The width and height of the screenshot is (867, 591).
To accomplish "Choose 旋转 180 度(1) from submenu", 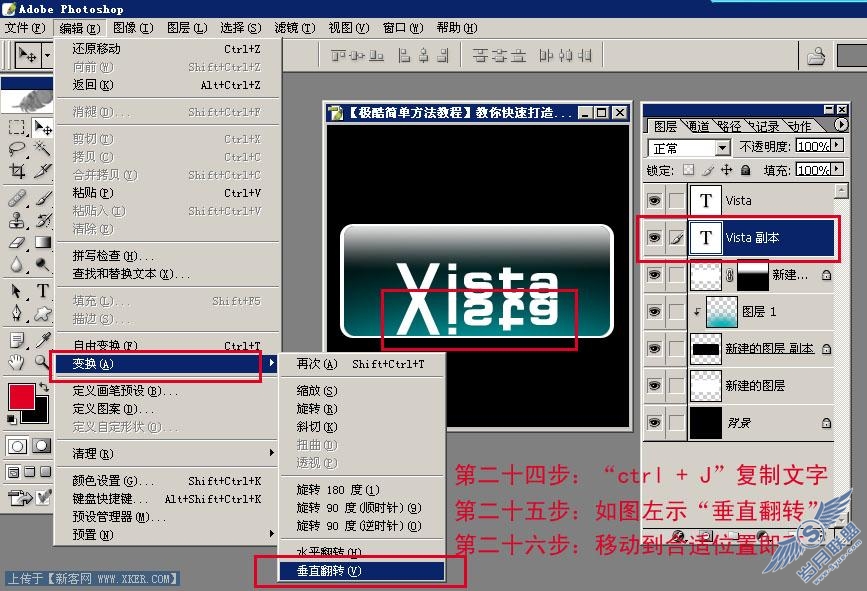I will point(362,490).
